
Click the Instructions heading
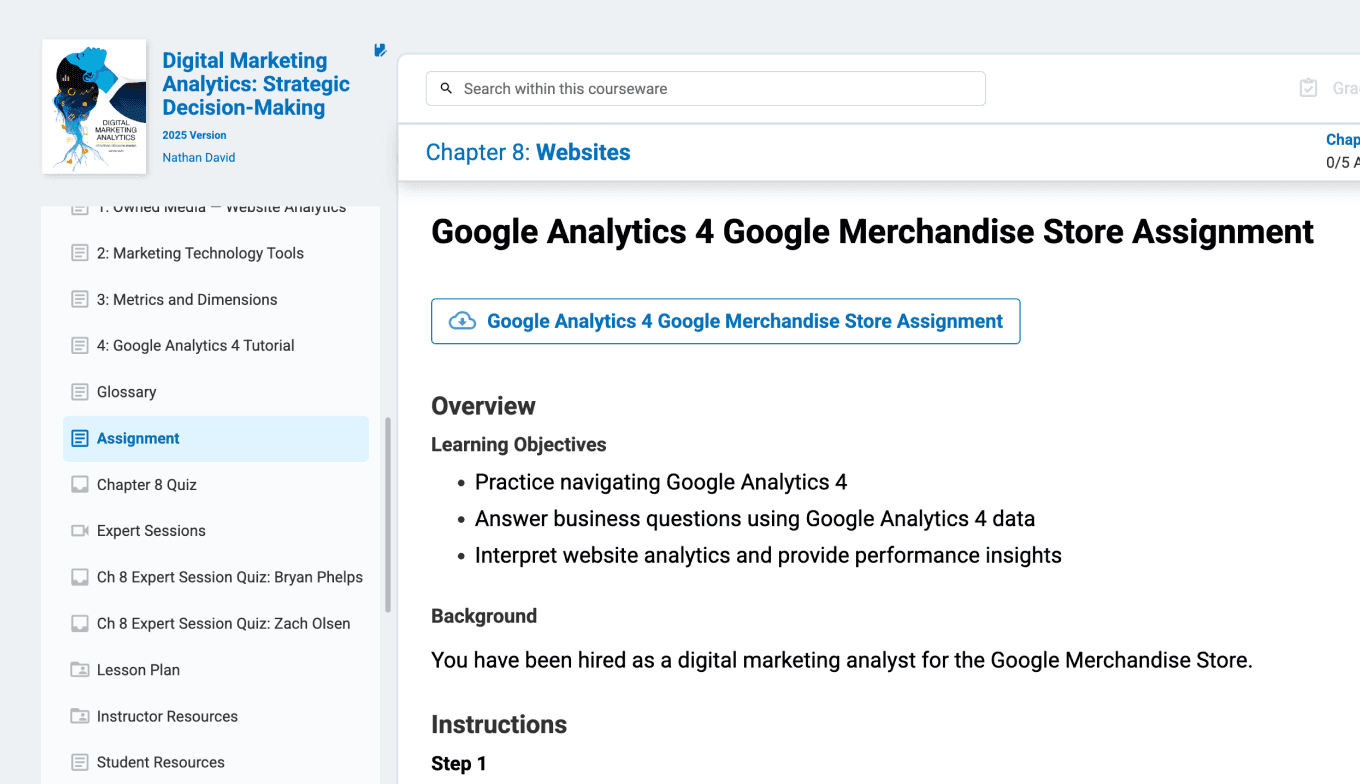coord(499,724)
